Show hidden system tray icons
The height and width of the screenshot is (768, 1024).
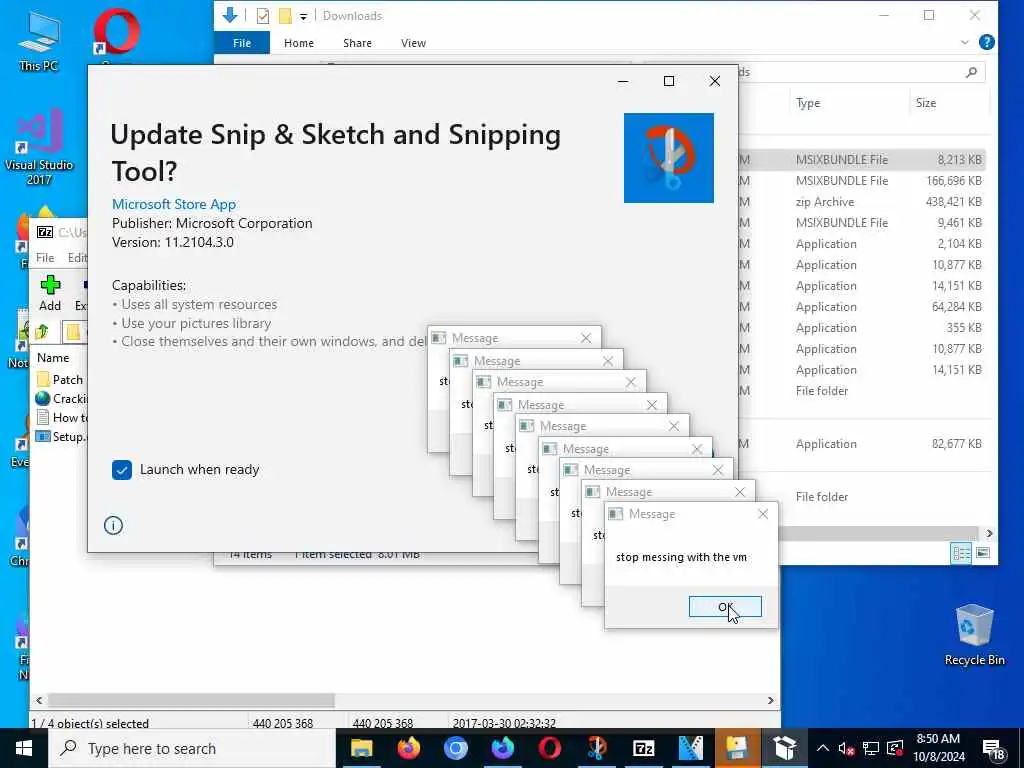click(823, 748)
